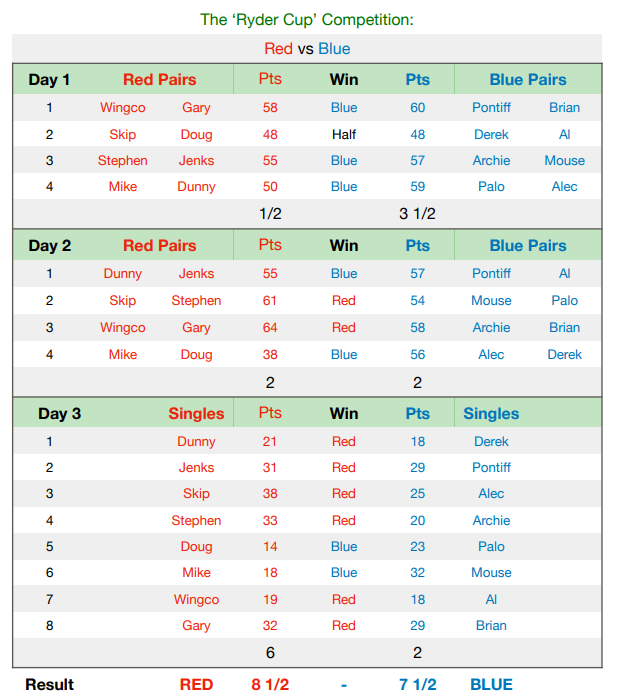Select the Day 2 header cell
The image size is (617, 700).
(x=50, y=246)
